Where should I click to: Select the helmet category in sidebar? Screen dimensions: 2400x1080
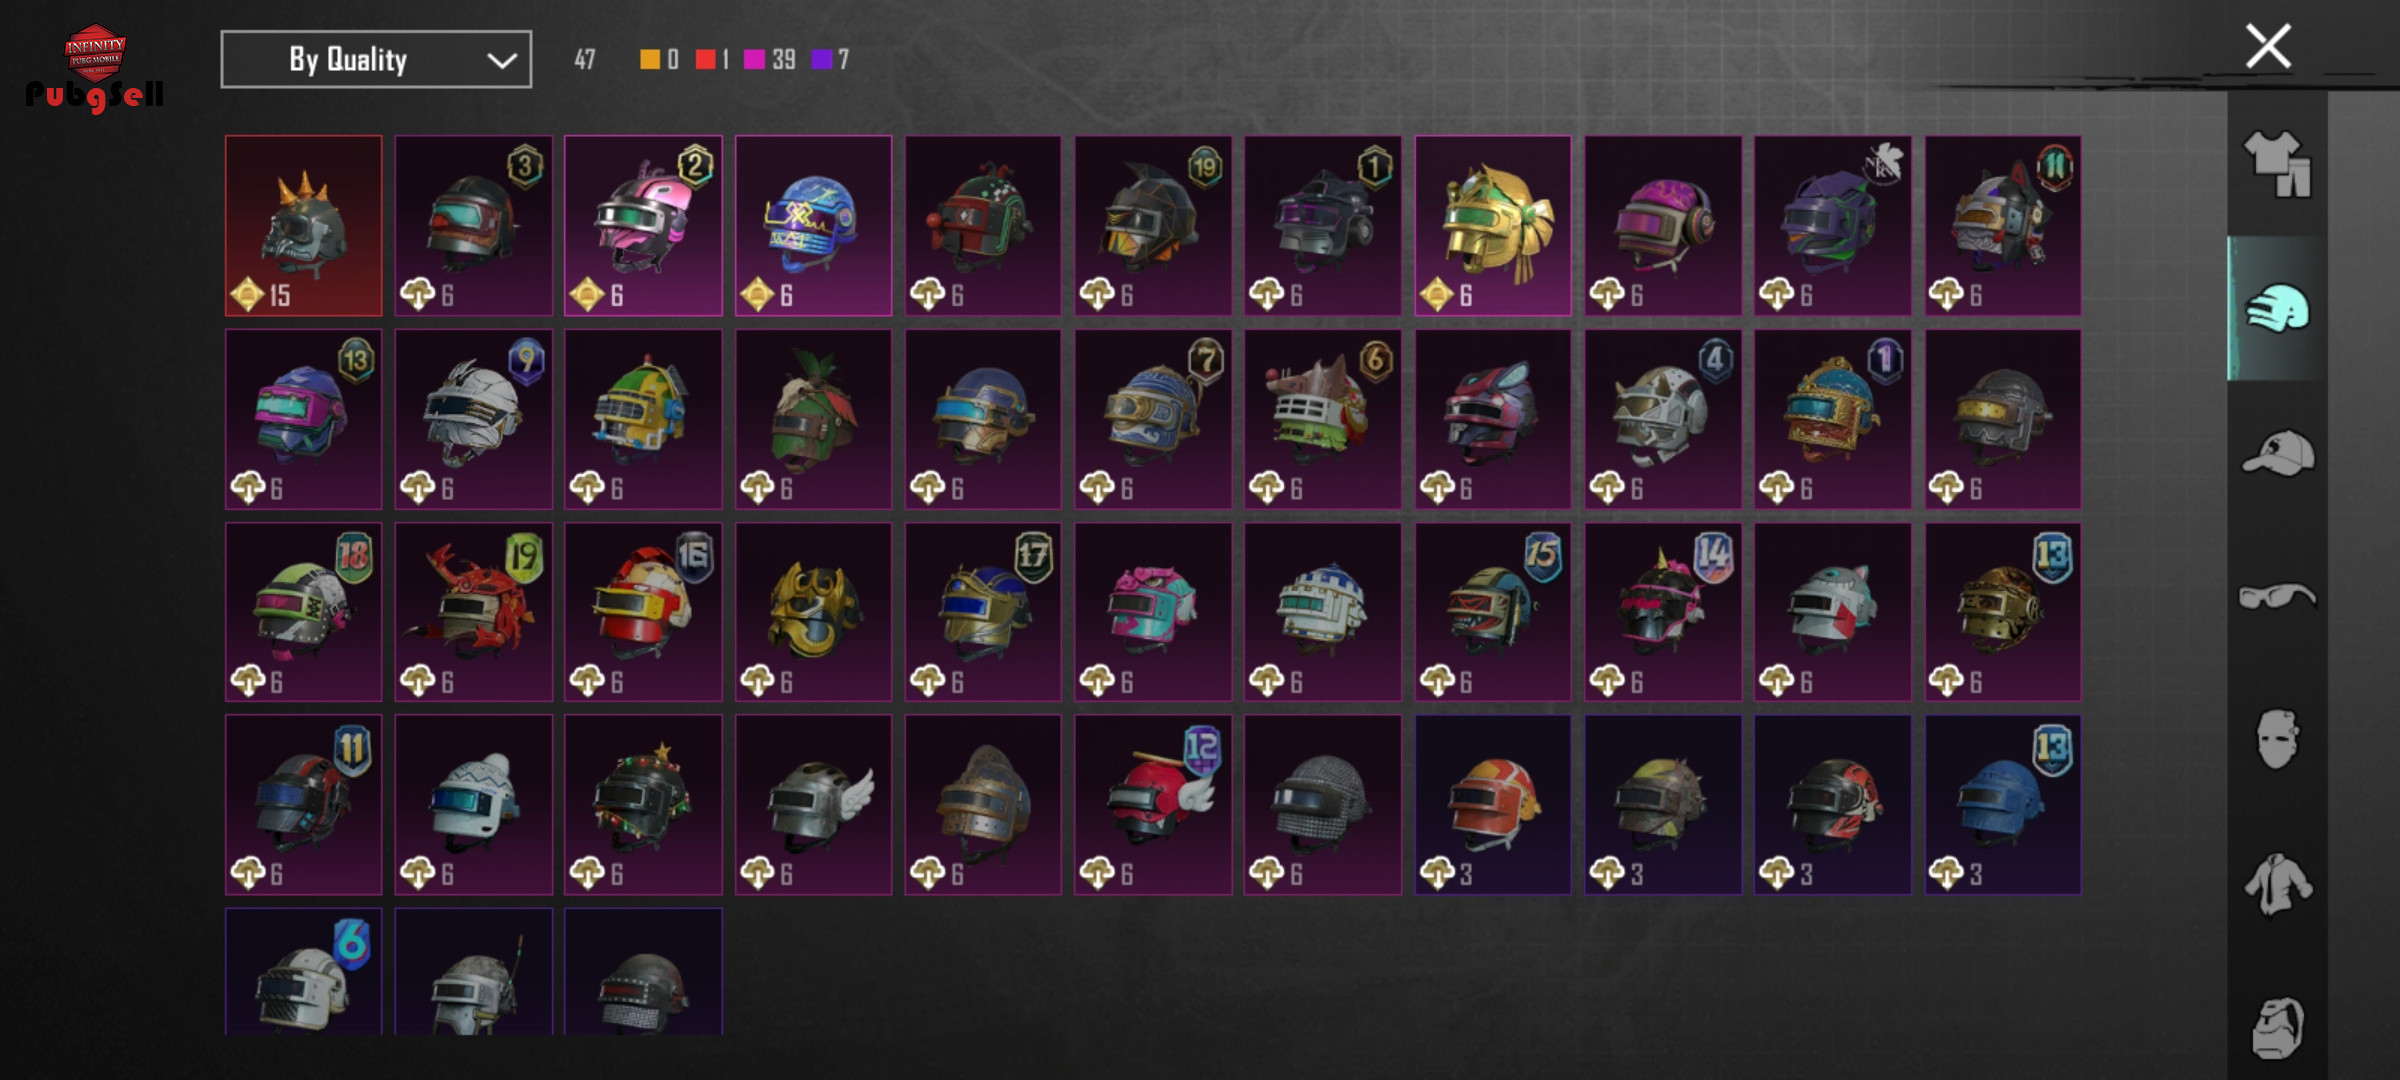(x=2277, y=308)
